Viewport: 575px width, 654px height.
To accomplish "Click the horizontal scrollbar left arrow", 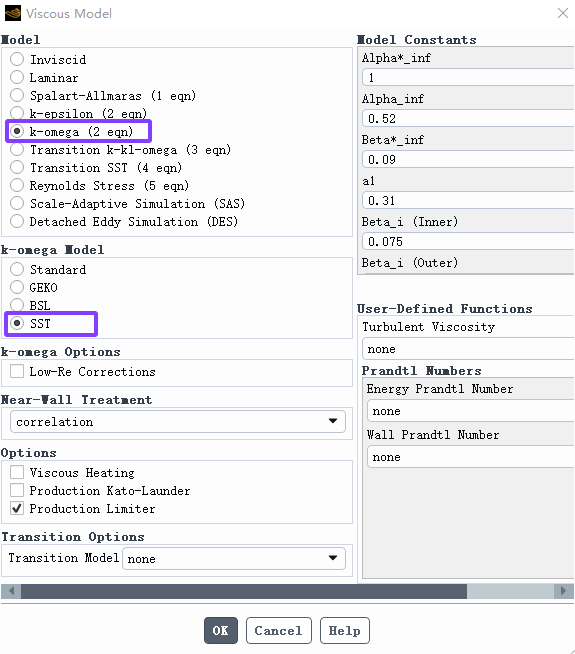I will pos(11,591).
